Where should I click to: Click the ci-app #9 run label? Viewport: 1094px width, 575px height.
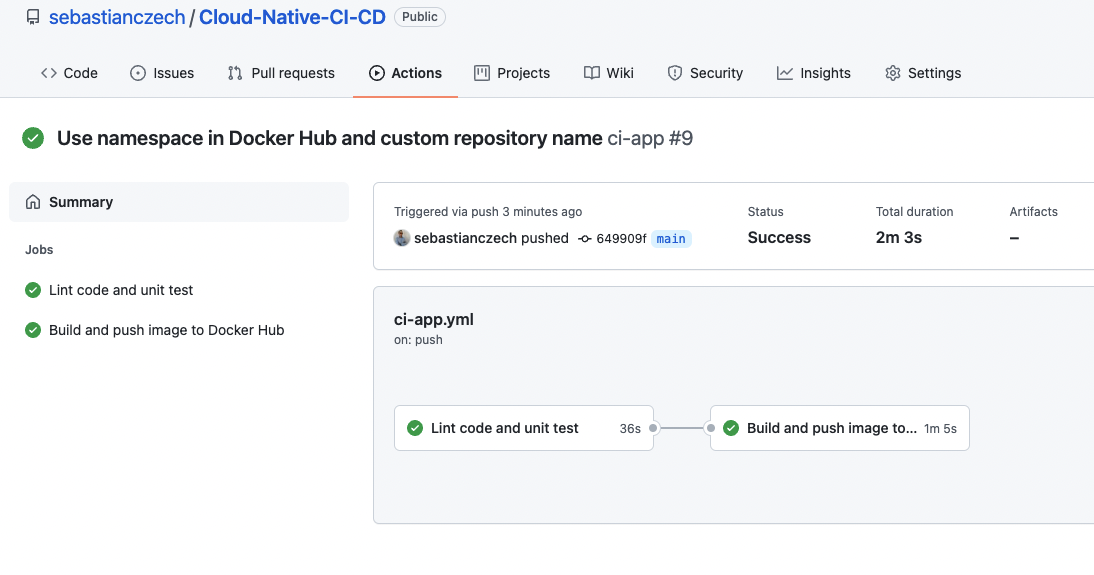coord(650,138)
